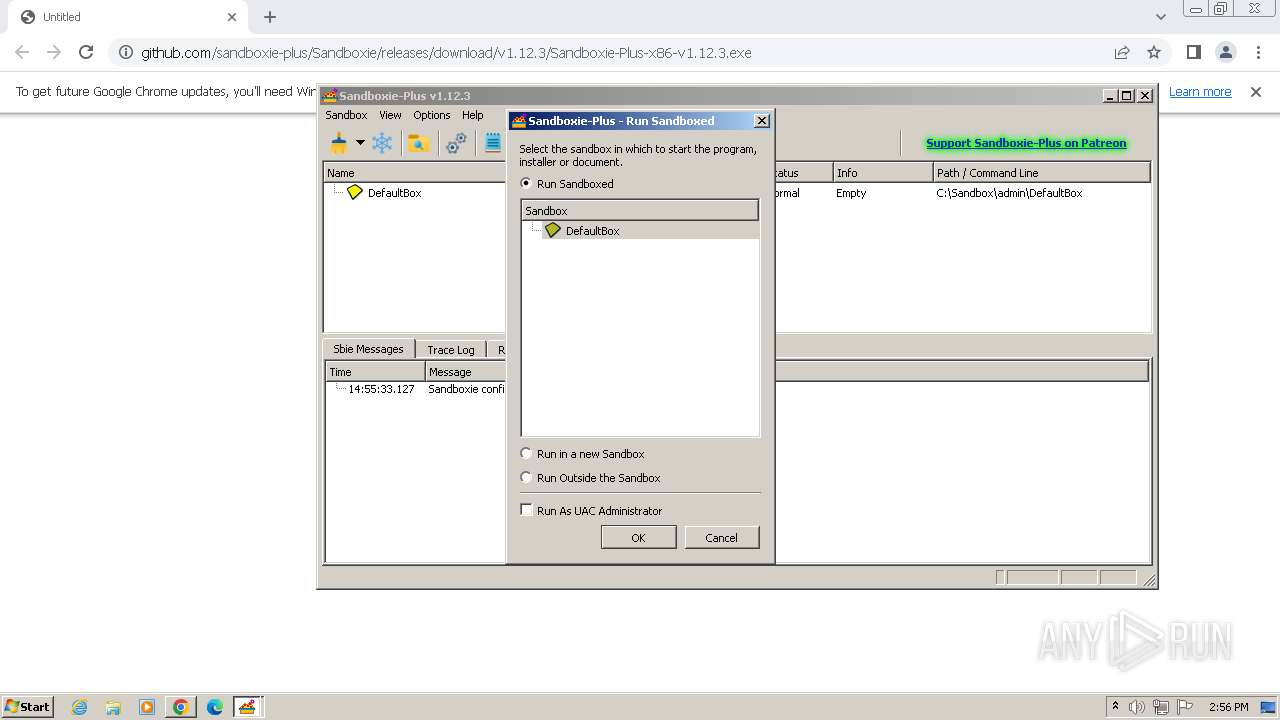1280x720 pixels.
Task: Open the dropdown arrow beside the broom icon
Action: 360,143
